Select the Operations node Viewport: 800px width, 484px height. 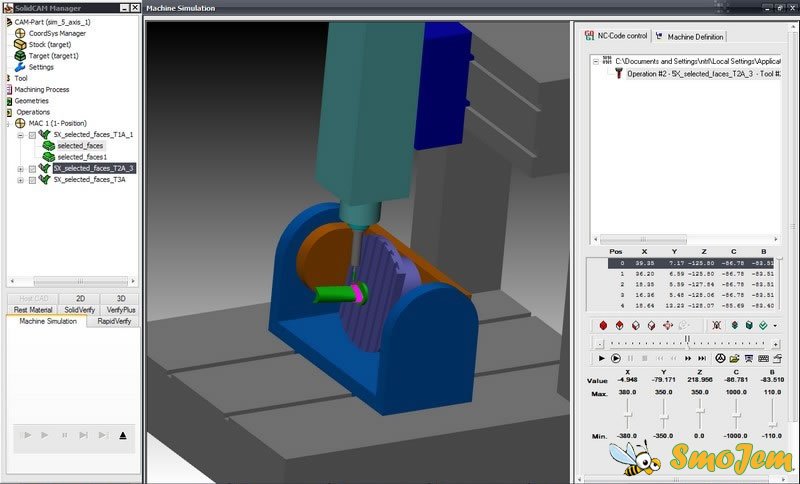coord(33,112)
